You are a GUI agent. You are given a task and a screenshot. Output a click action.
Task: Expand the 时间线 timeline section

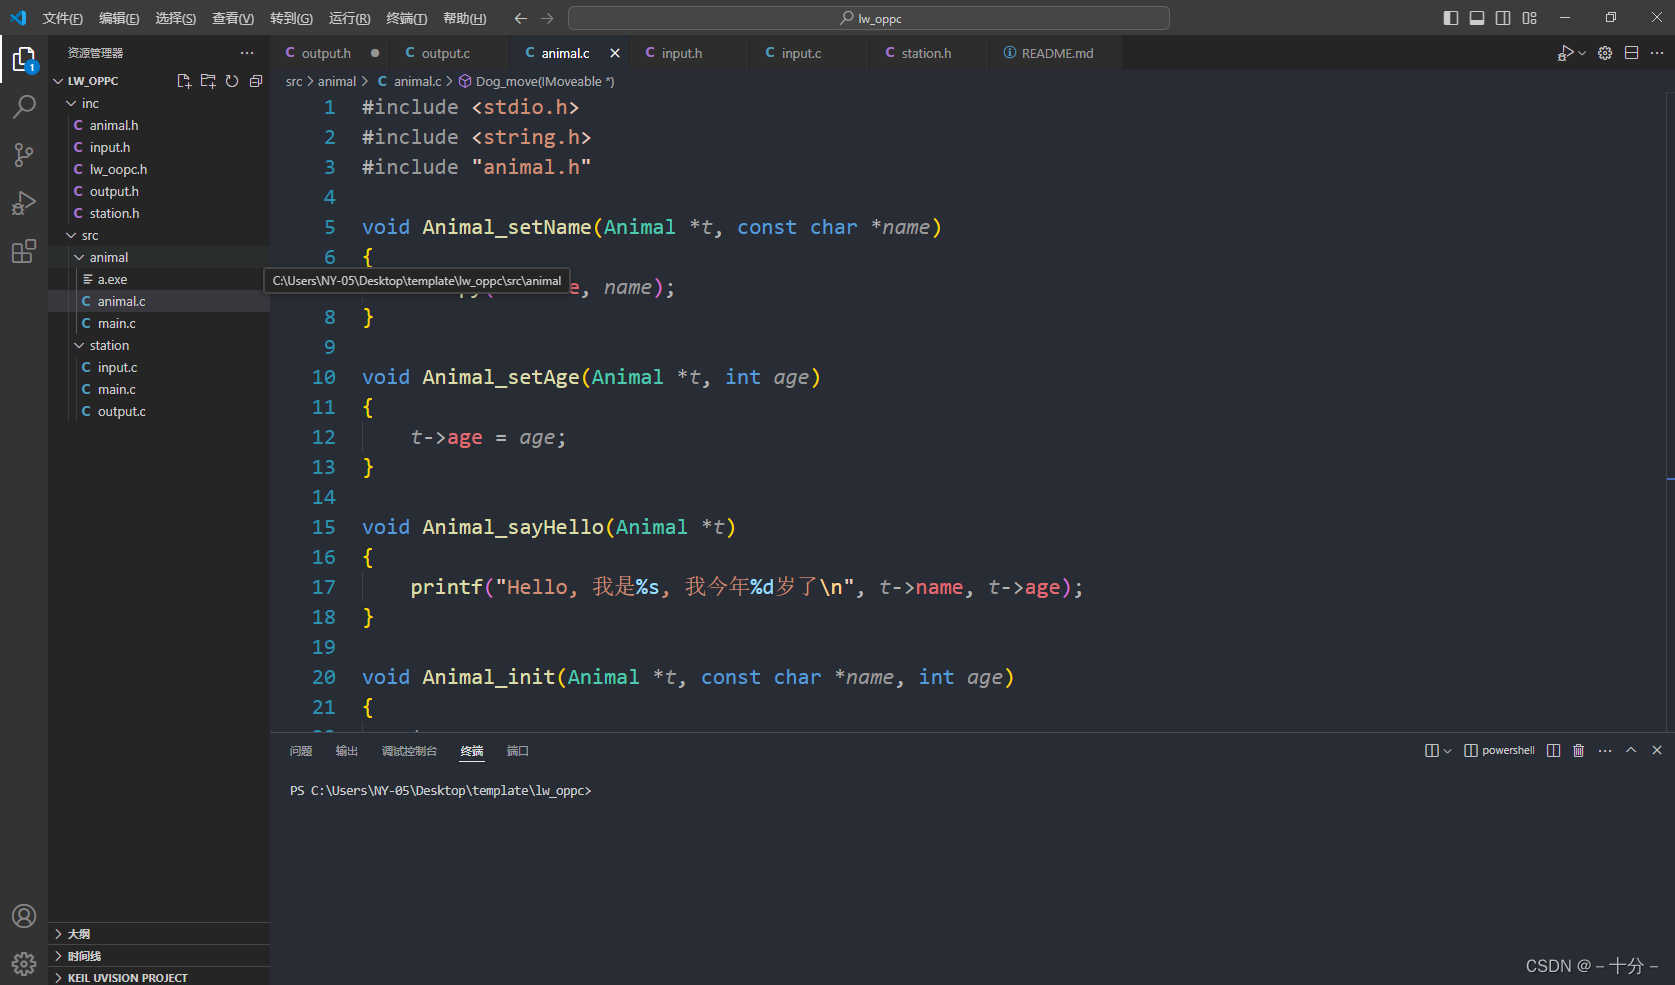[159, 956]
